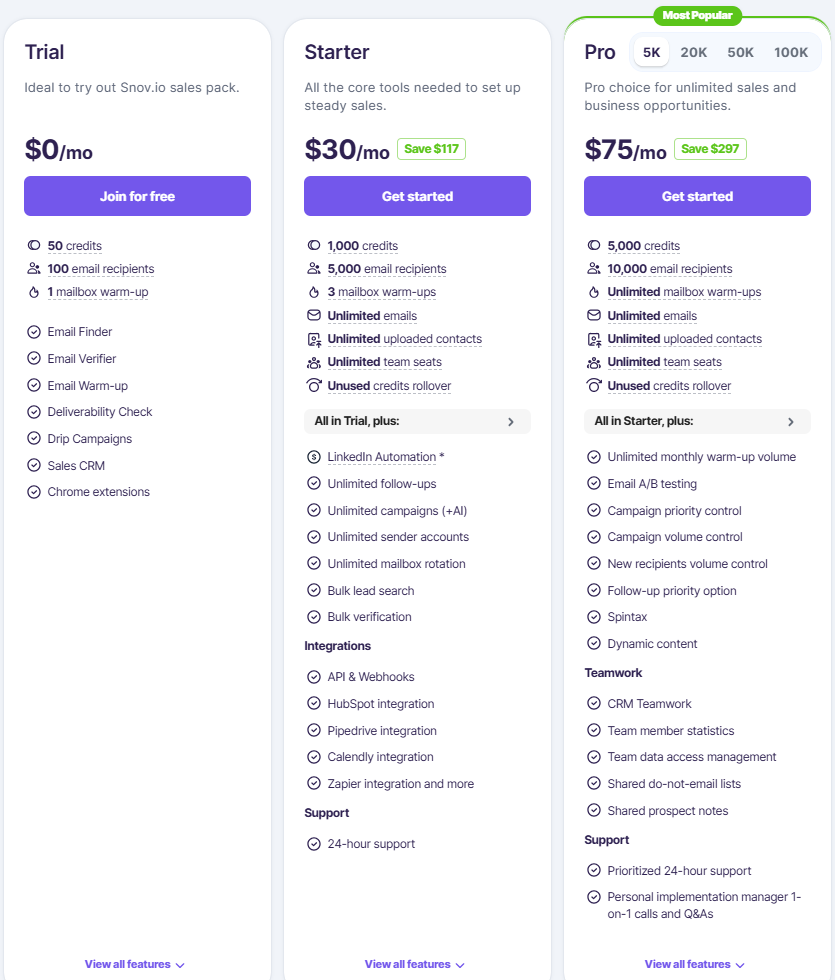Switch to the 50K credits tab in Pro
Screen dimensions: 835x980
click(x=741, y=52)
